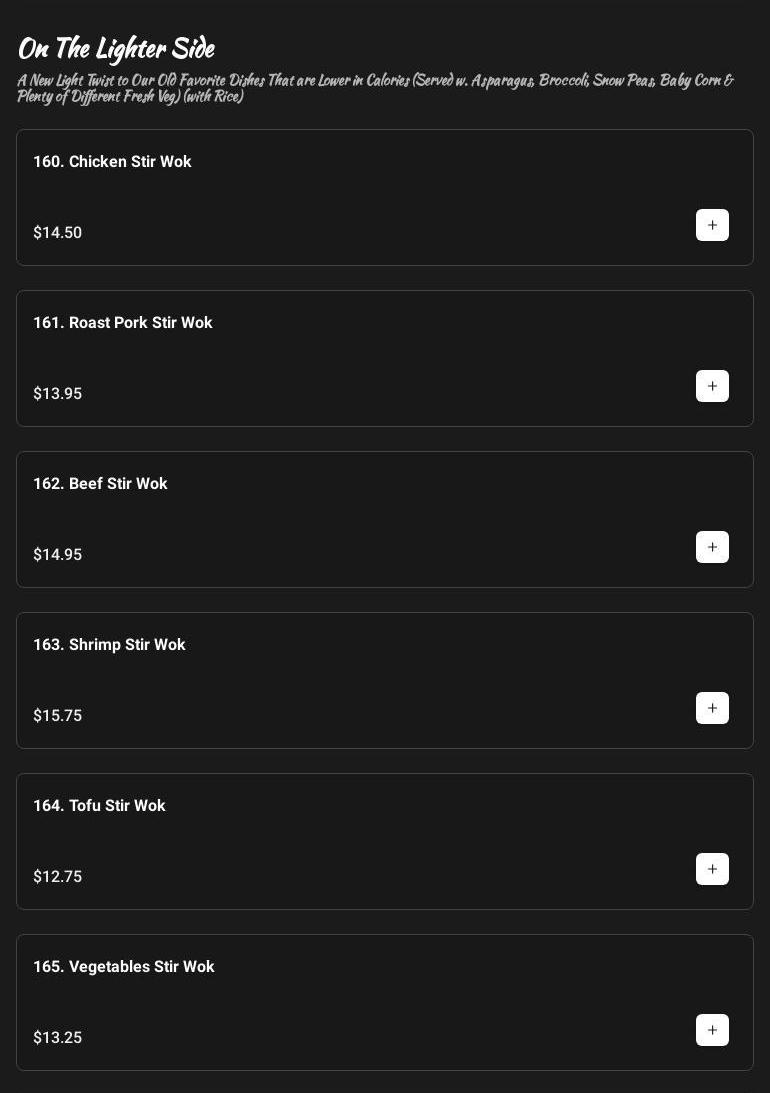The width and height of the screenshot is (770, 1093).
Task: Open 162. Beef Stir Wok details
Action: coord(100,484)
